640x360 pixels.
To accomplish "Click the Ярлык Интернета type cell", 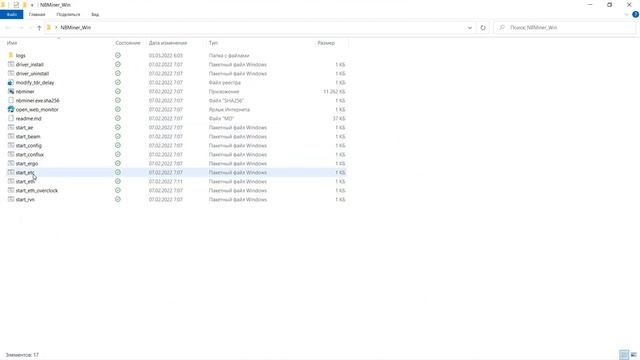I will [x=229, y=109].
